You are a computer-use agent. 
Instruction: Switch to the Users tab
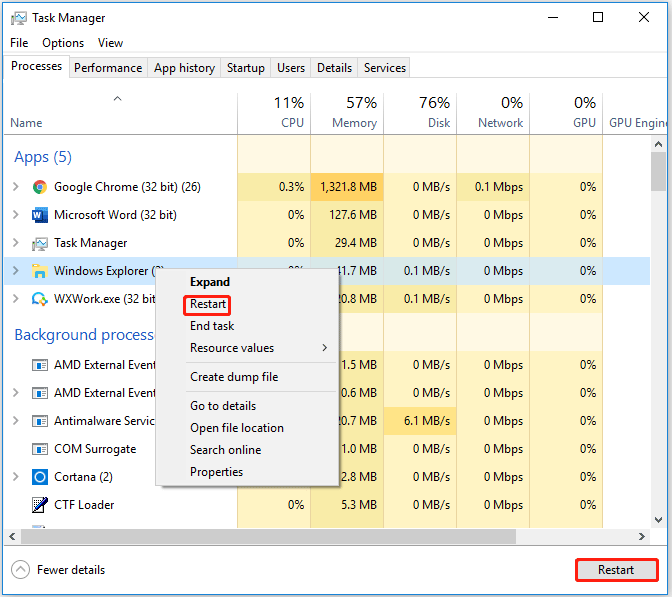point(291,68)
